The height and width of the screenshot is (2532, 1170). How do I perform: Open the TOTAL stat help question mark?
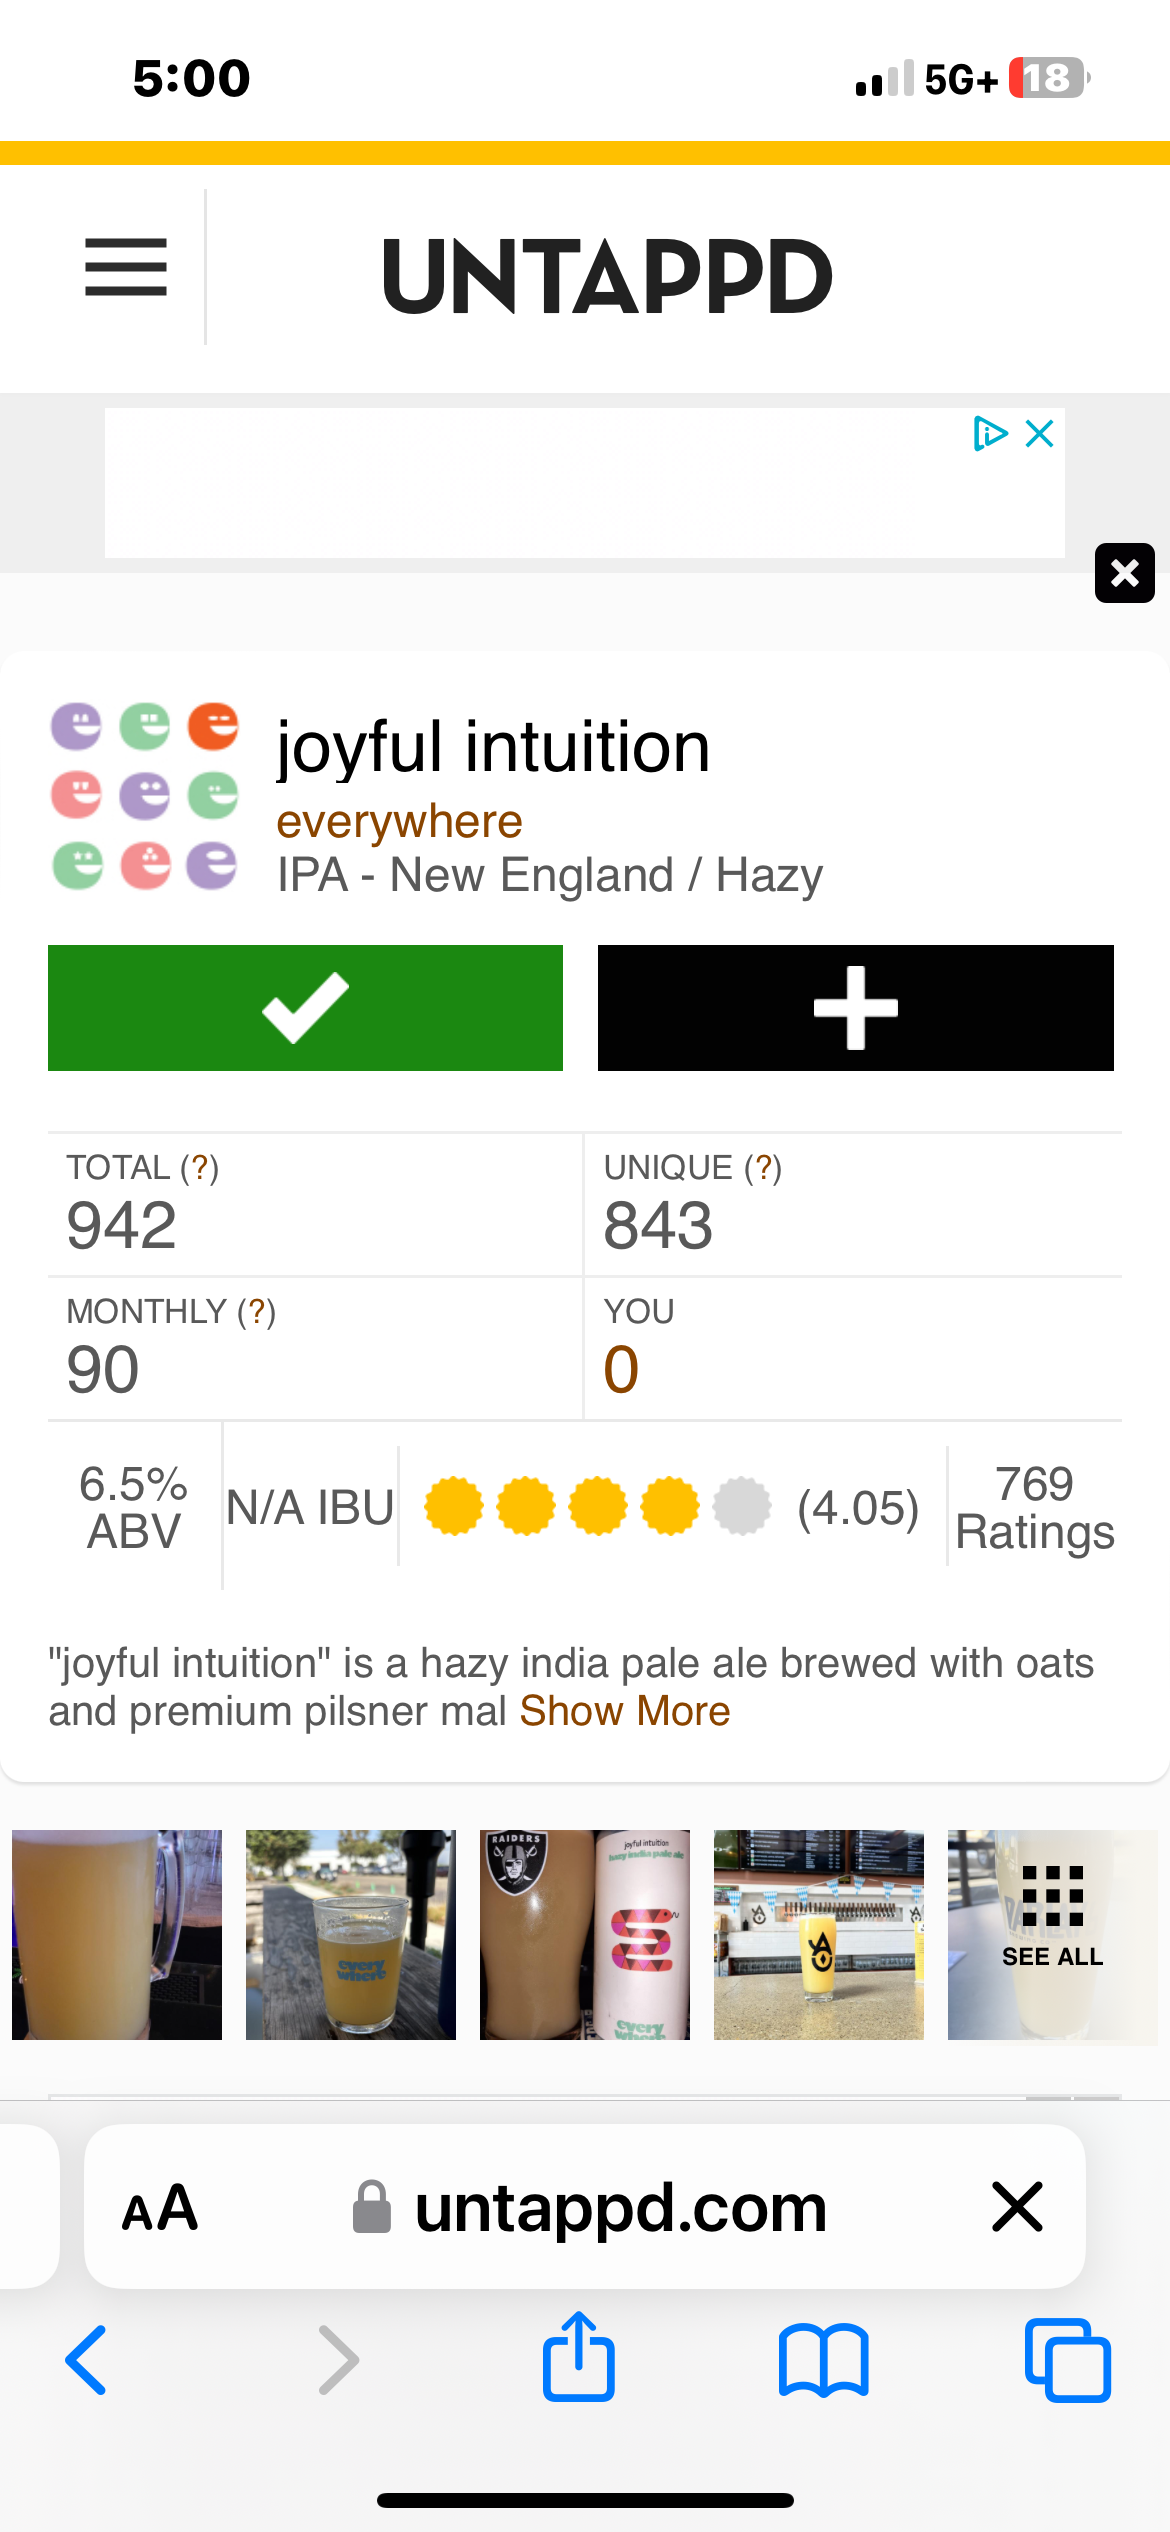(x=199, y=1167)
